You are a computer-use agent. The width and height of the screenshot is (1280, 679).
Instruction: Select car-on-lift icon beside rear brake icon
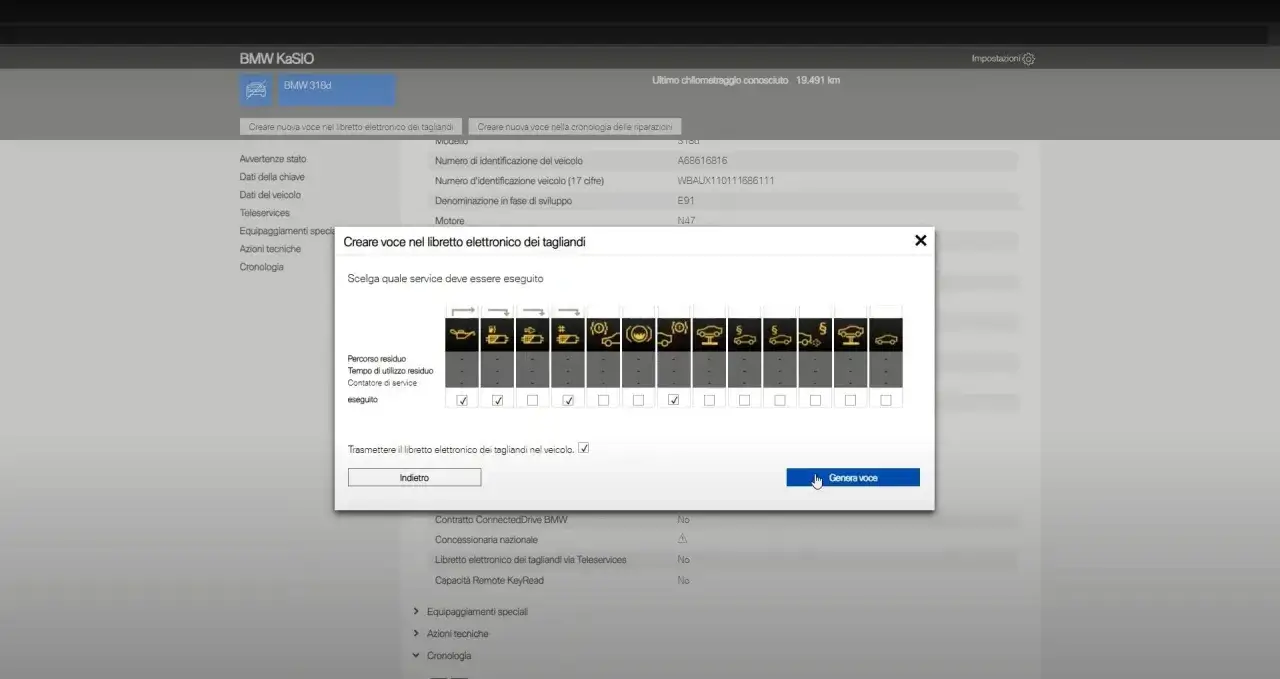[709, 335]
